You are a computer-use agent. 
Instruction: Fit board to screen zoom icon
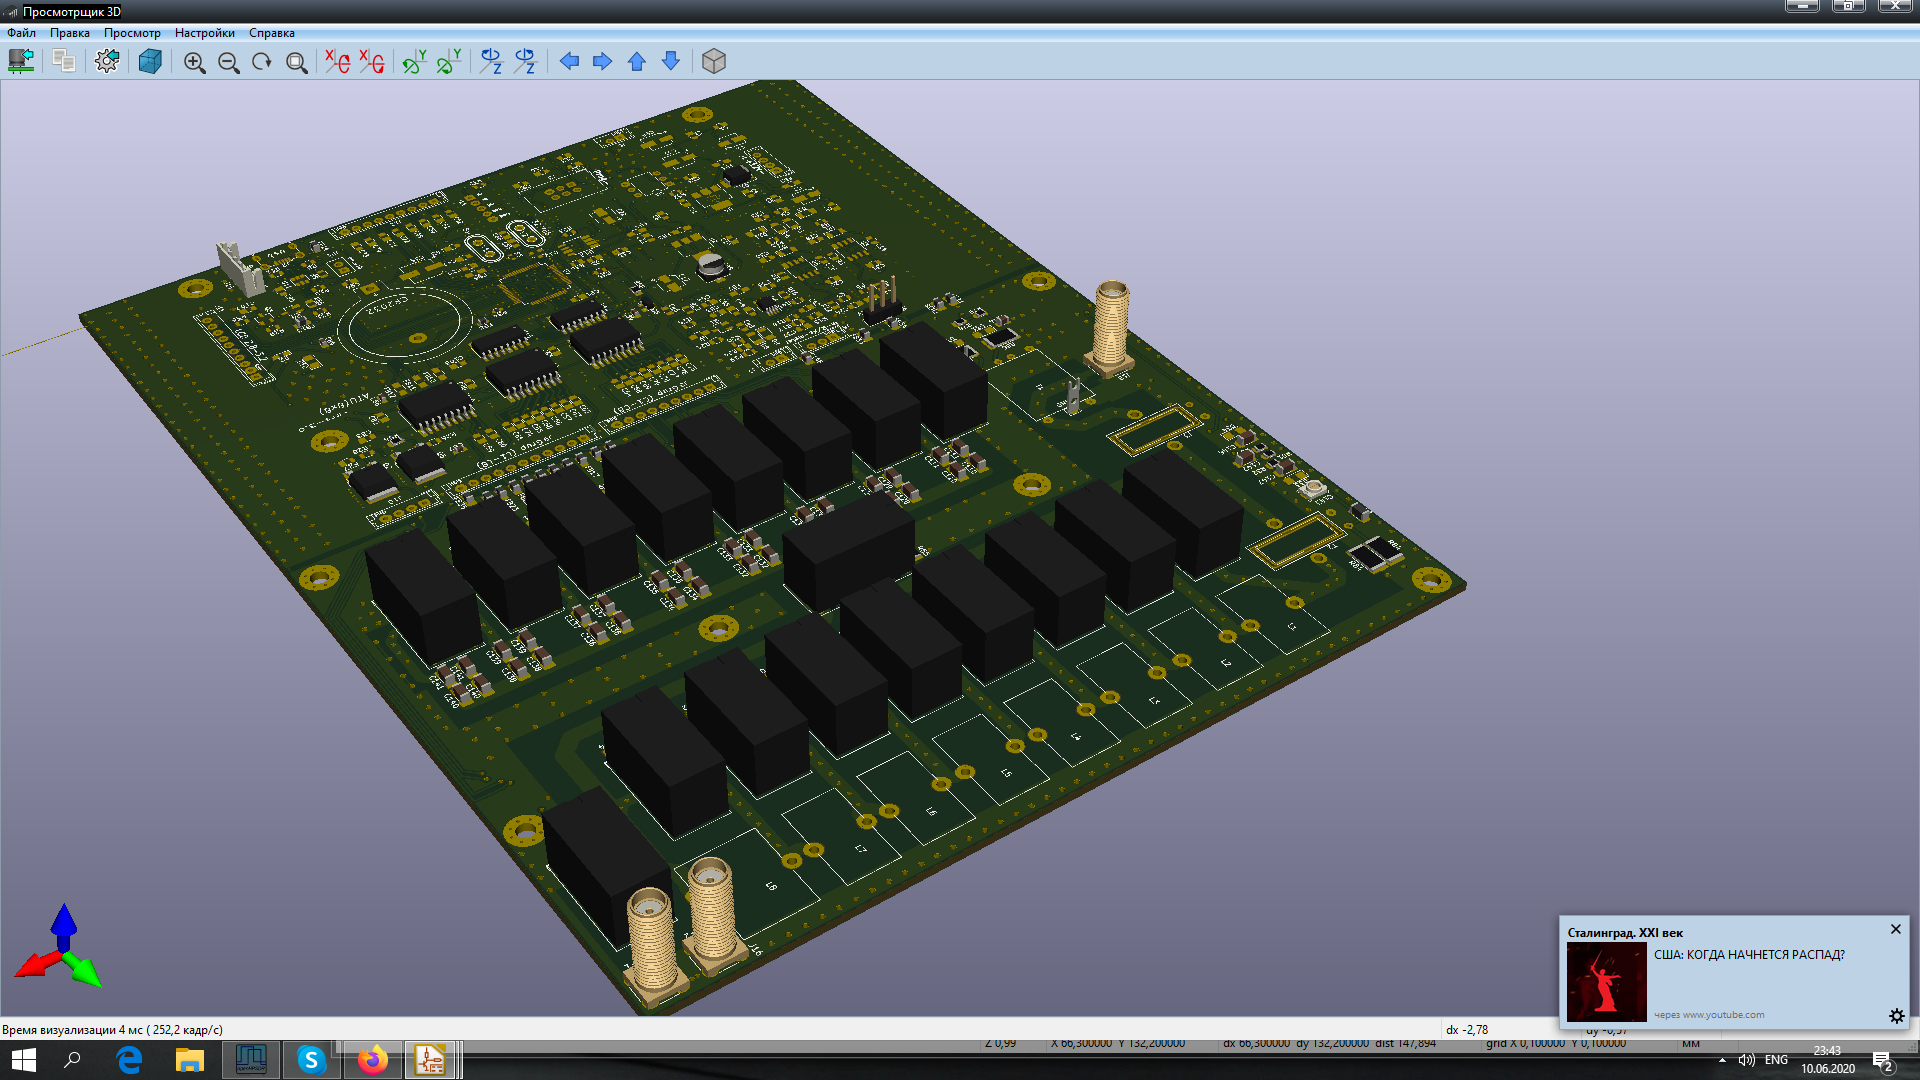296,62
